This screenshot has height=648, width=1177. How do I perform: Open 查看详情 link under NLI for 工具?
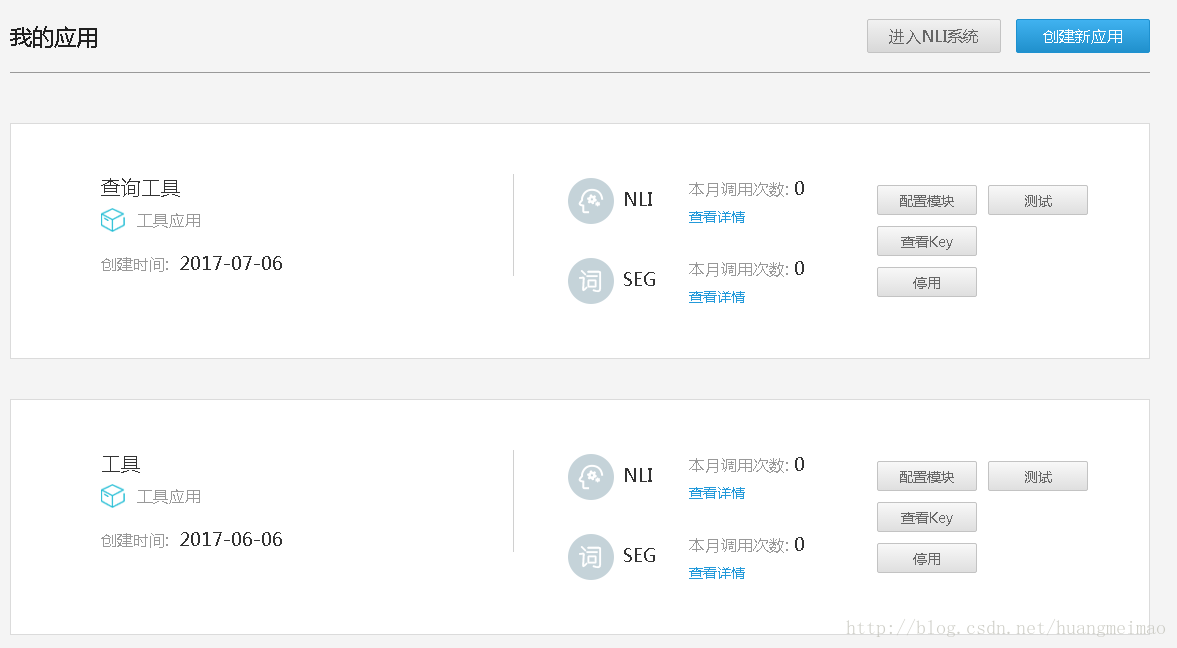click(x=717, y=493)
